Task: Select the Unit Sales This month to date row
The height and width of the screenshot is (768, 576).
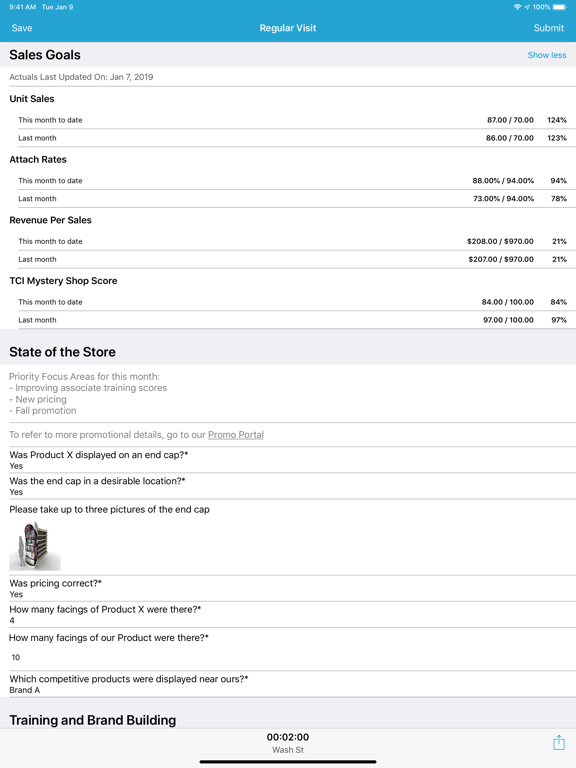Action: (292, 120)
